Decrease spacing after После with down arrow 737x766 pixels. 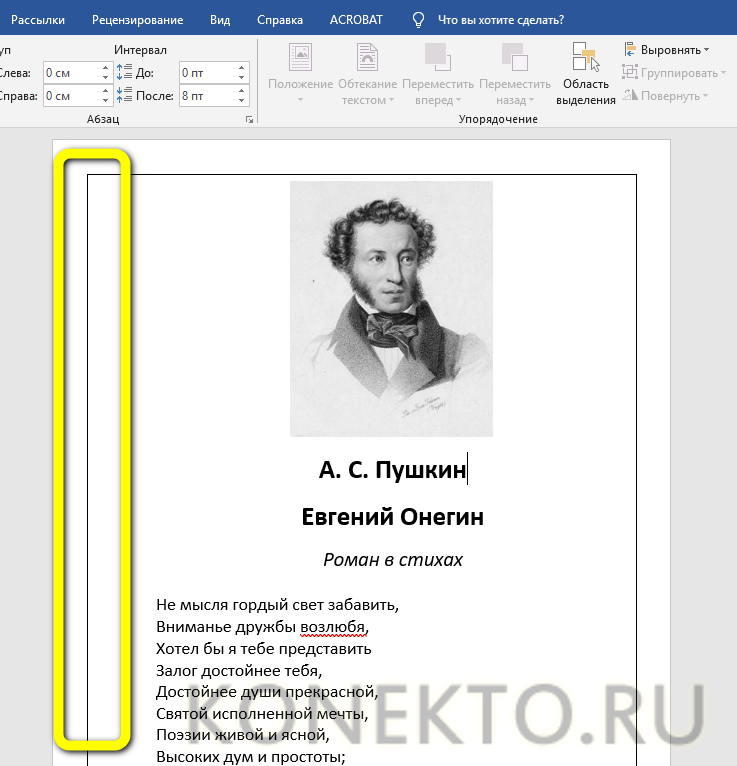[x=242, y=101]
